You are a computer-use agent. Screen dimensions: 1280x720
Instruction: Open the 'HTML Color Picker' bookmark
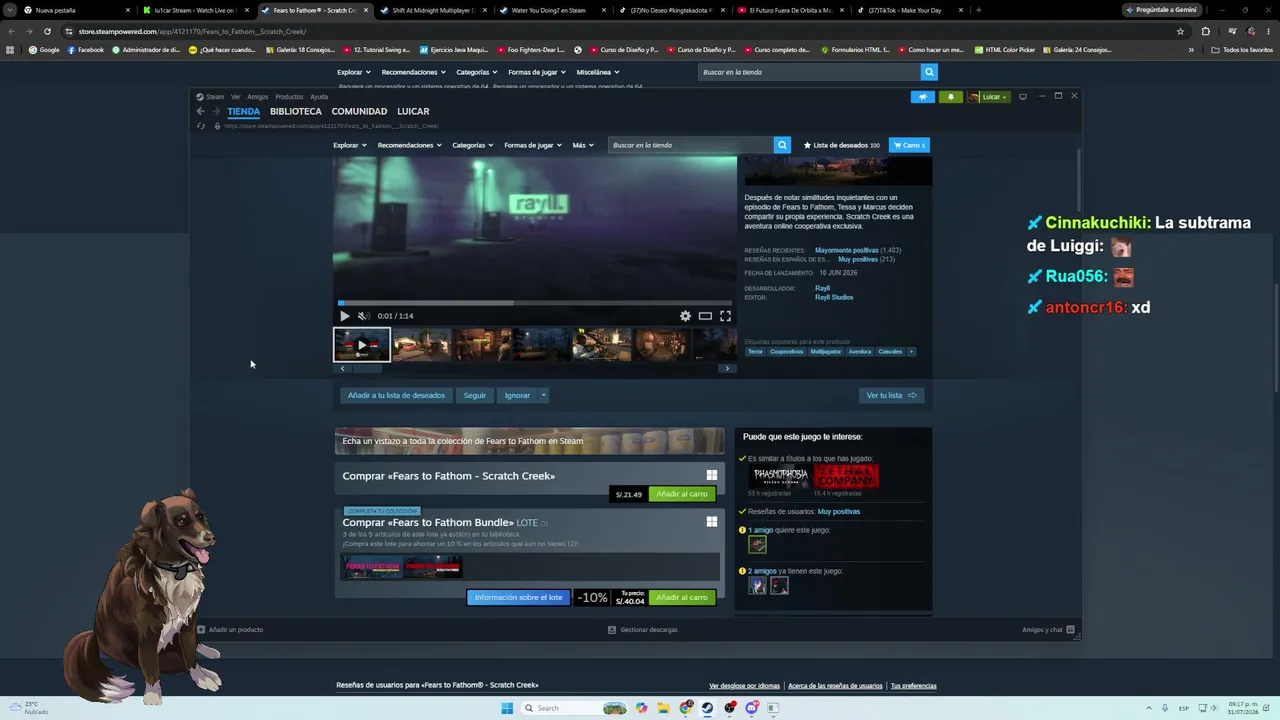[1004, 50]
